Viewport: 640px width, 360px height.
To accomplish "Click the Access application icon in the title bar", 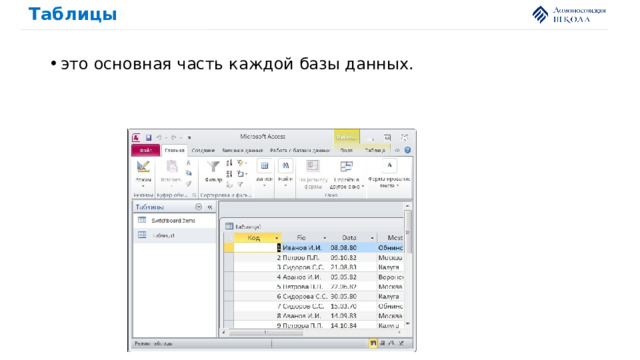I will tap(136, 138).
